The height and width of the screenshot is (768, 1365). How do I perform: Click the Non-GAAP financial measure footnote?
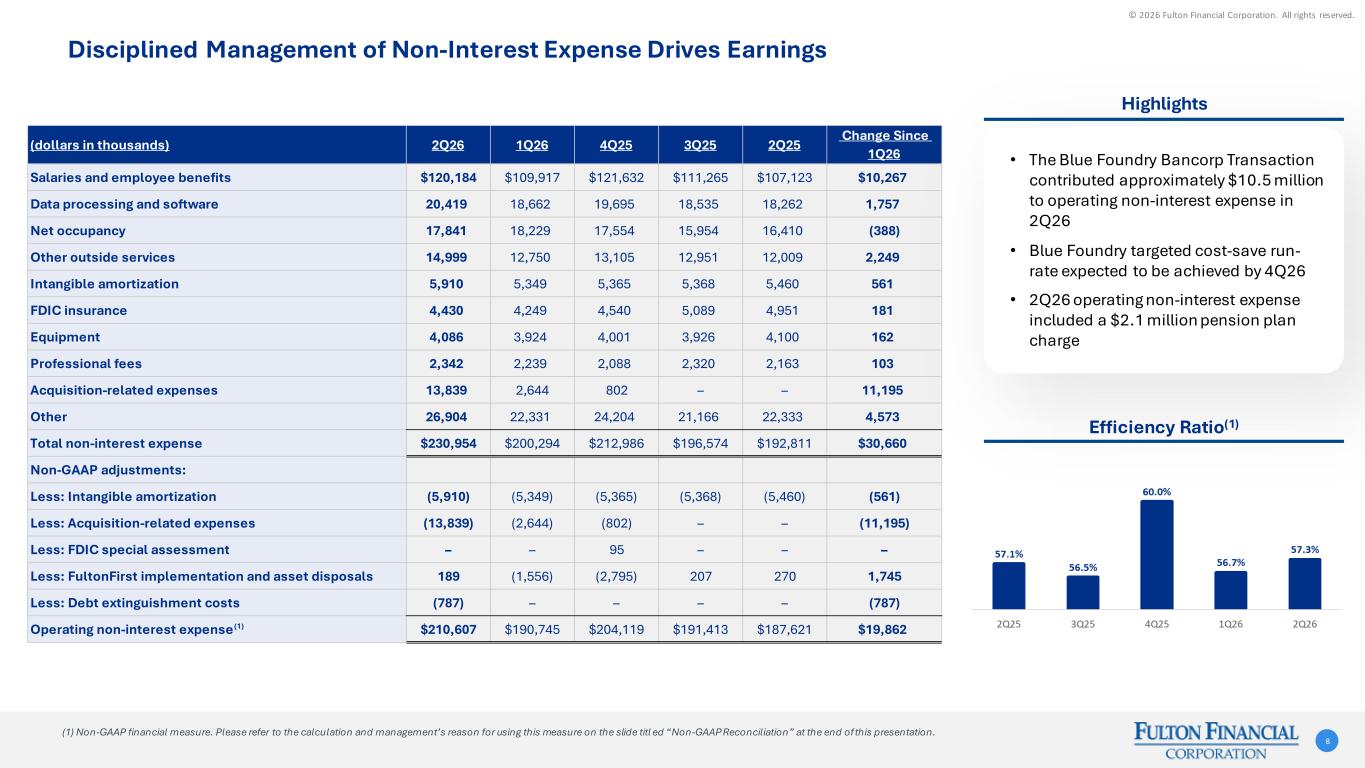[x=499, y=732]
